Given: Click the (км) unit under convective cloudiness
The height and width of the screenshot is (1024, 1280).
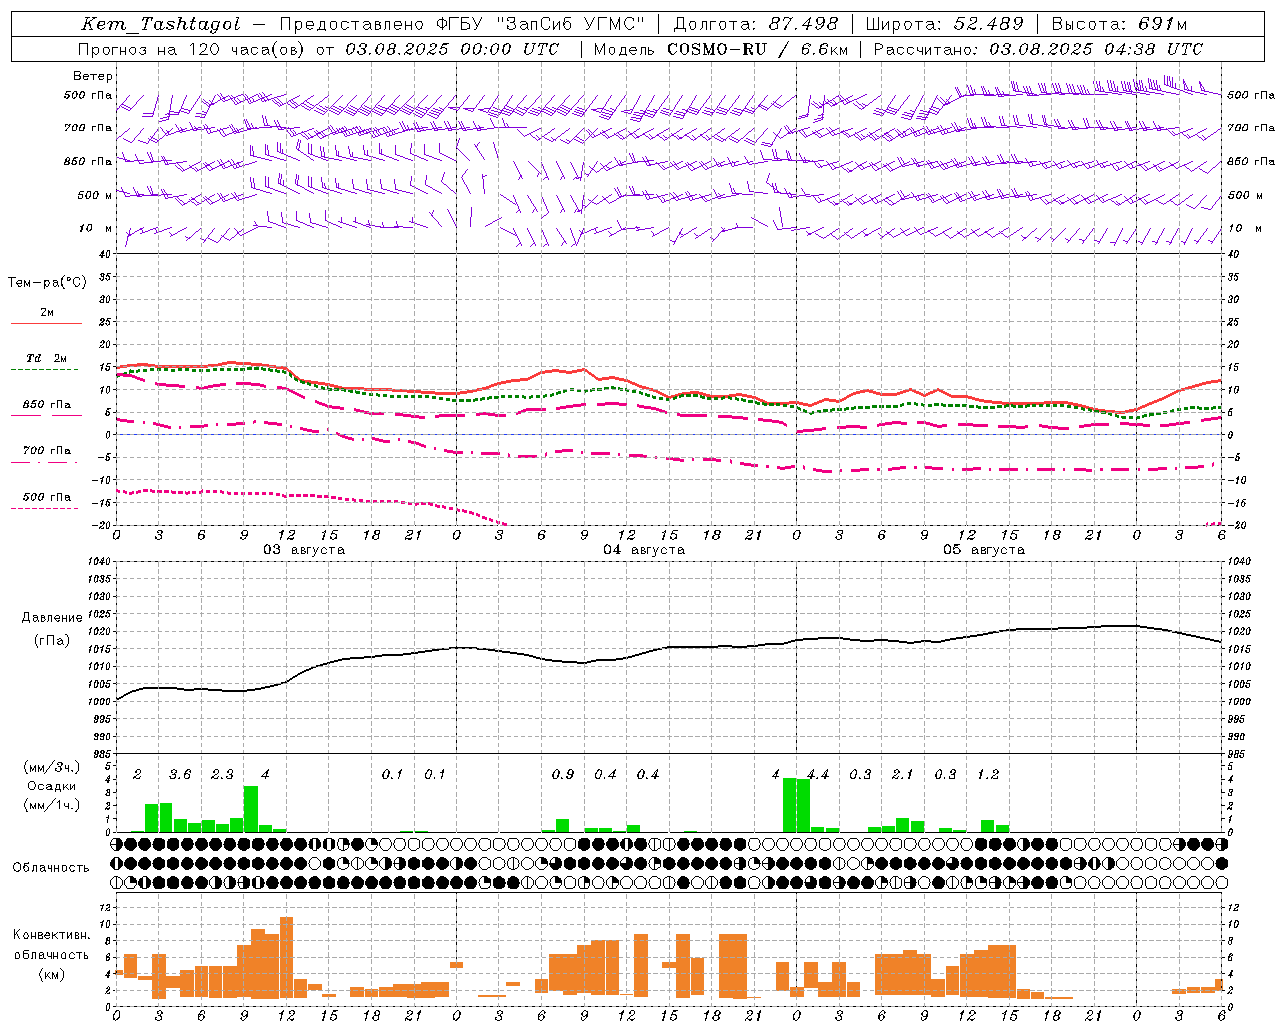Looking at the screenshot, I should point(51,974).
